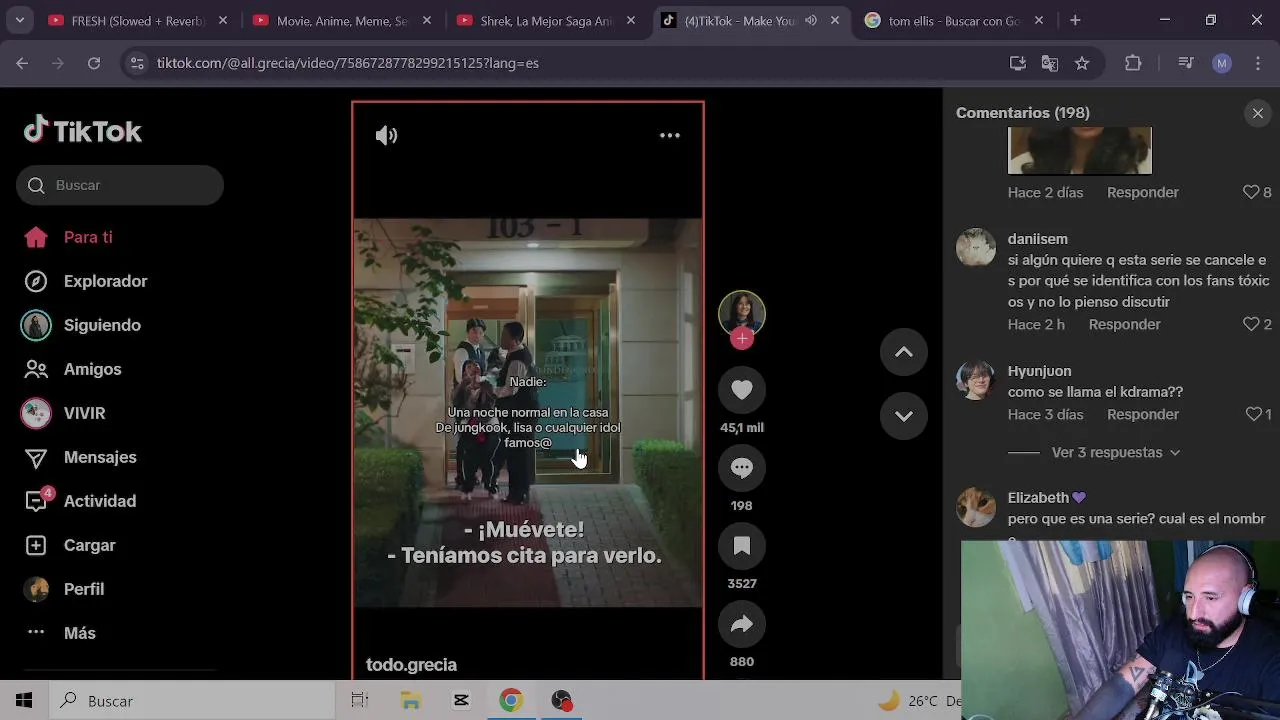This screenshot has height=720, width=1280.
Task: Open Task View in taskbar
Action: pos(360,701)
